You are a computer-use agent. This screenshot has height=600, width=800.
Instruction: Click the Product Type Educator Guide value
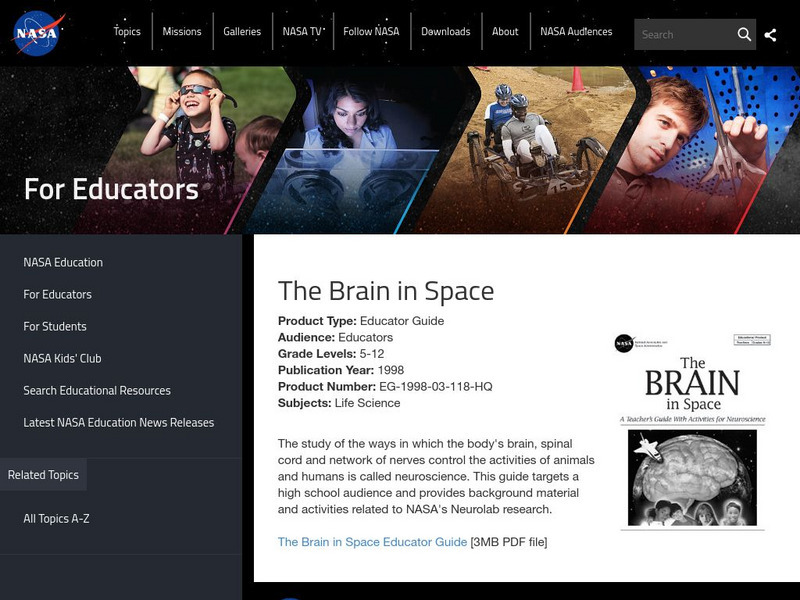pos(402,321)
